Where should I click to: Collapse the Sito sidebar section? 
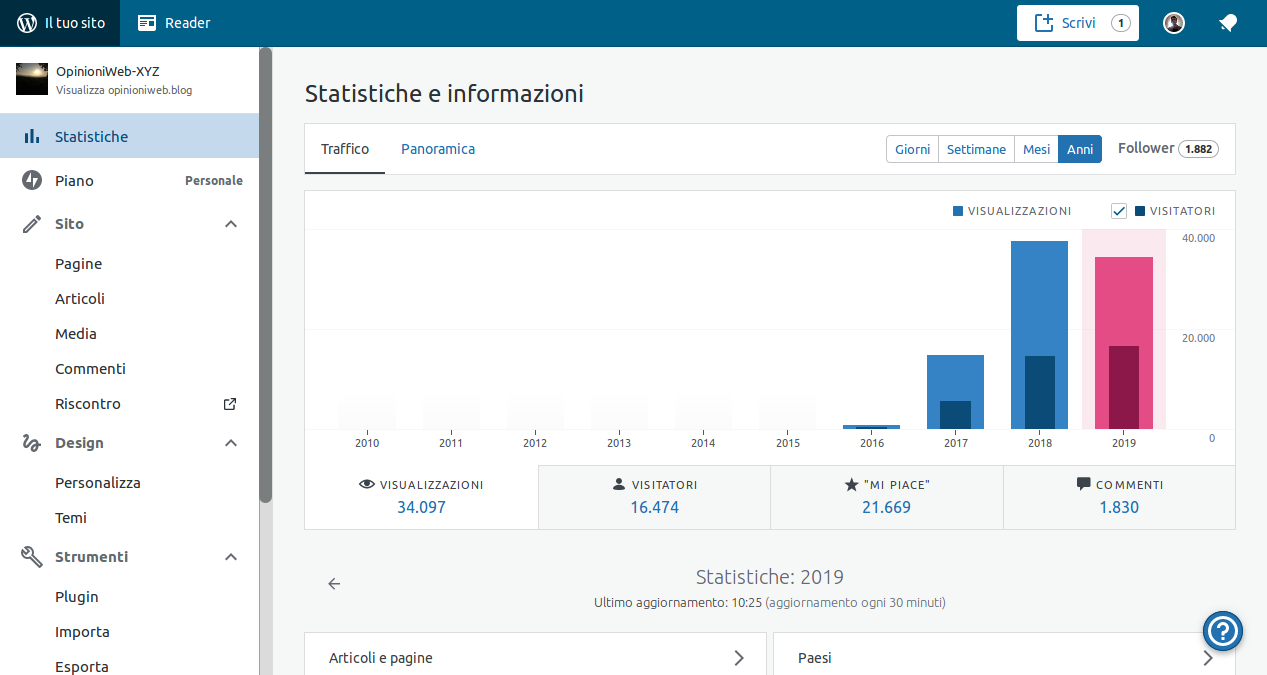(x=231, y=224)
